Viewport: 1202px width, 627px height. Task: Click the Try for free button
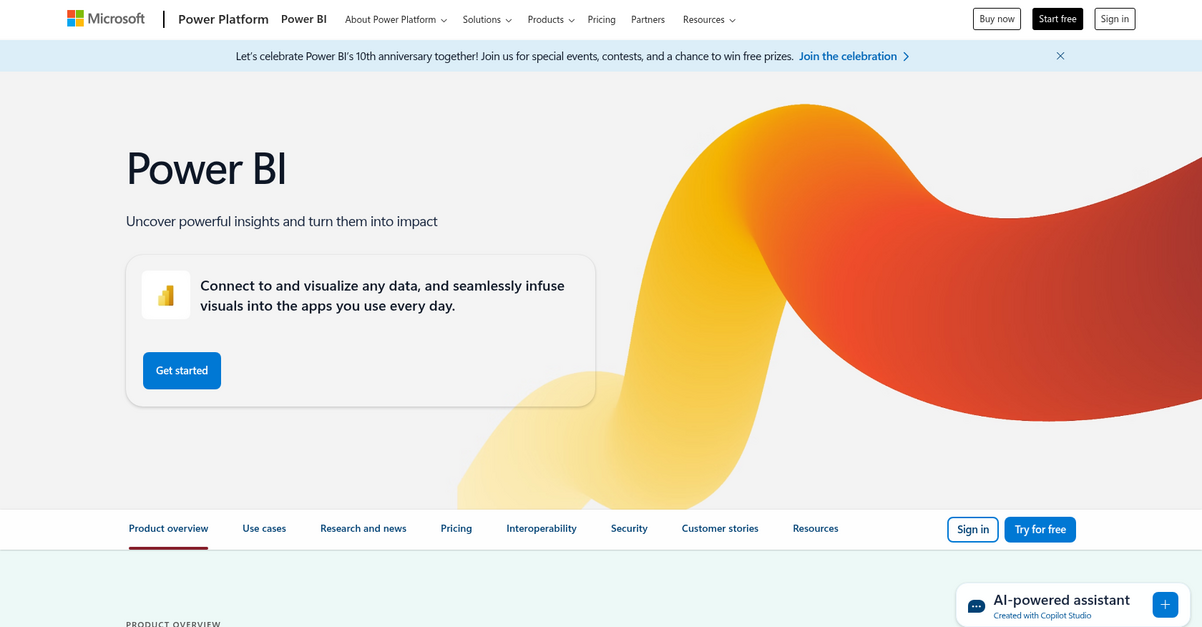pos(1040,530)
